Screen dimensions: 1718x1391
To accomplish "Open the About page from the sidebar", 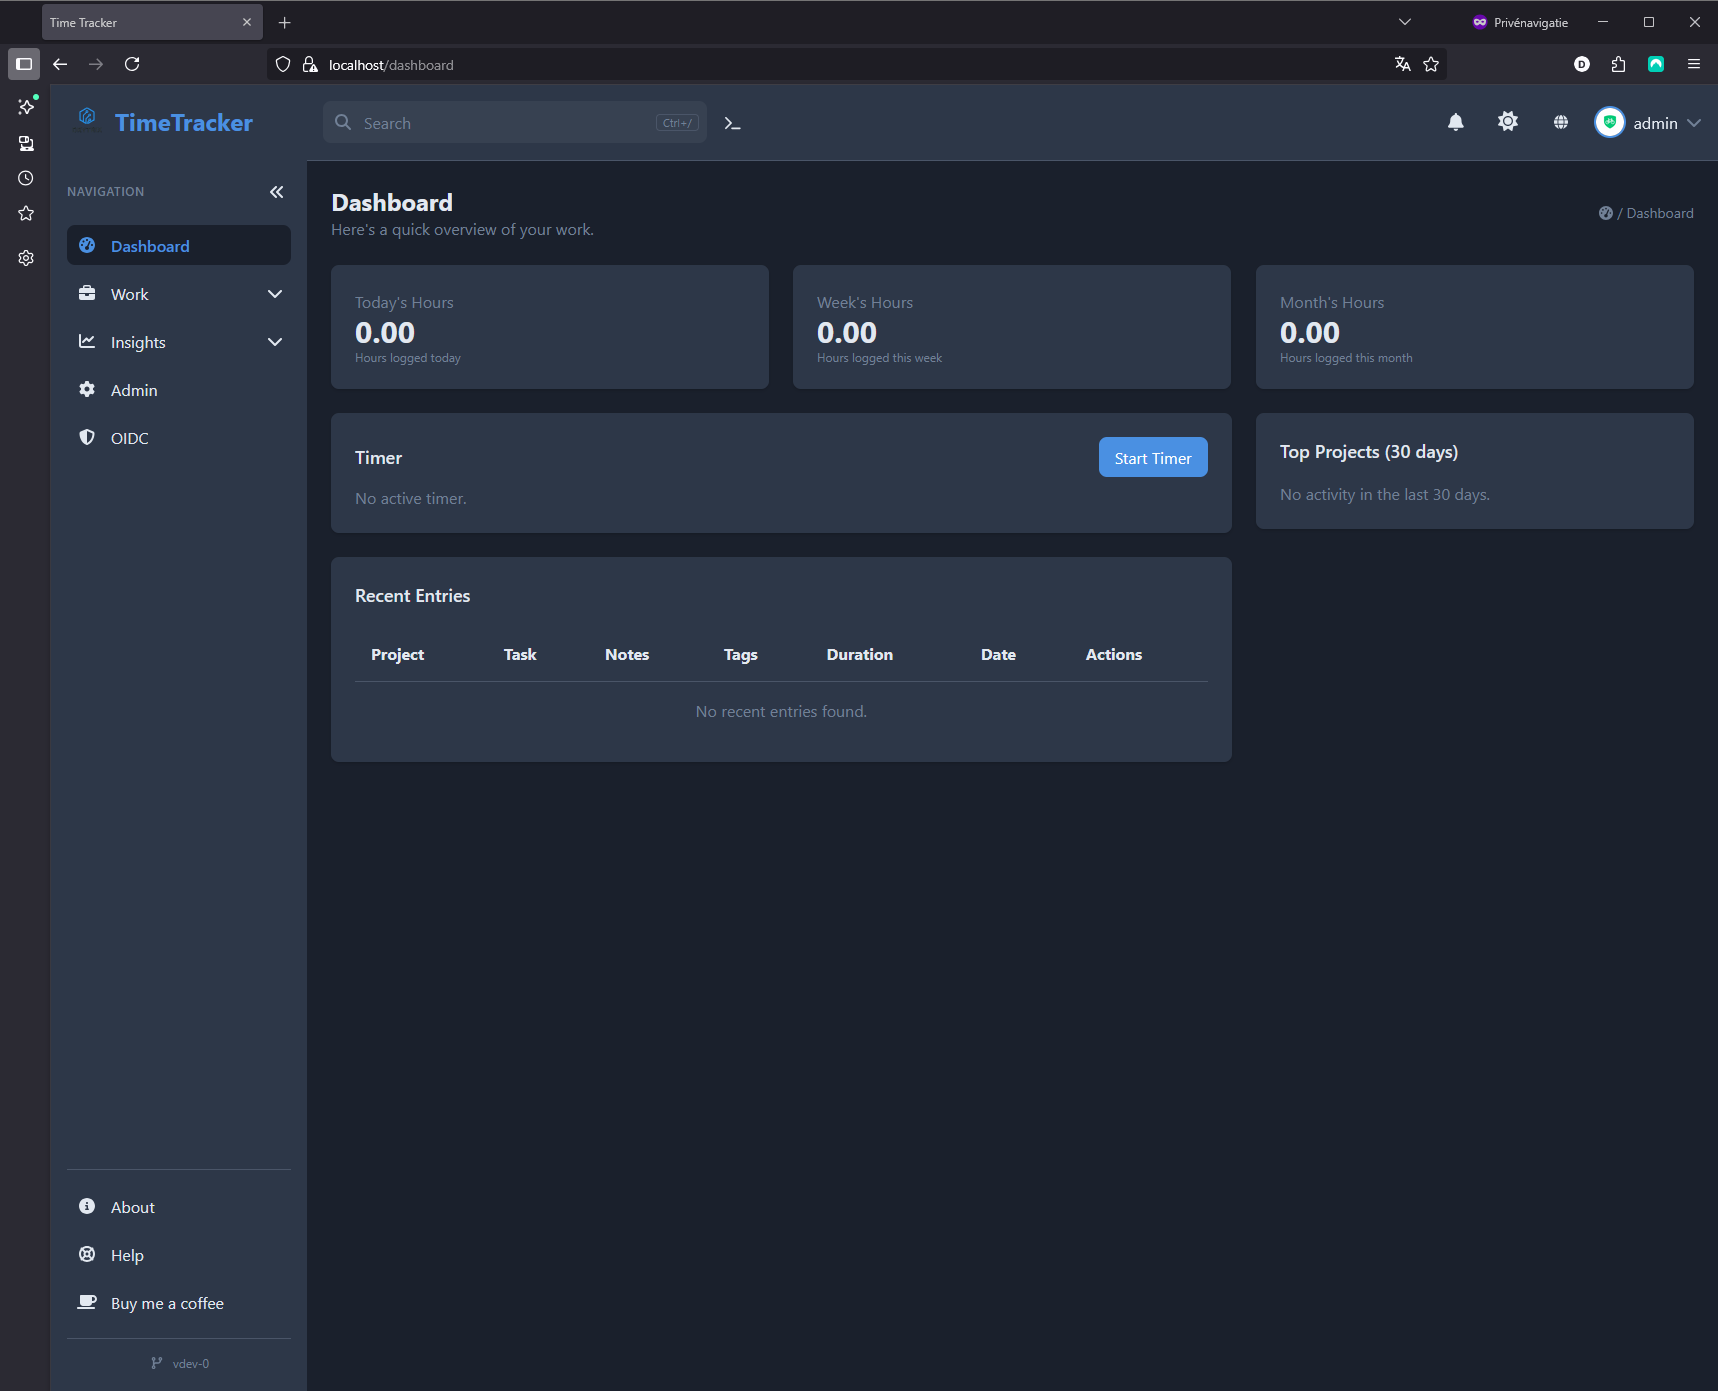I will click(132, 1207).
